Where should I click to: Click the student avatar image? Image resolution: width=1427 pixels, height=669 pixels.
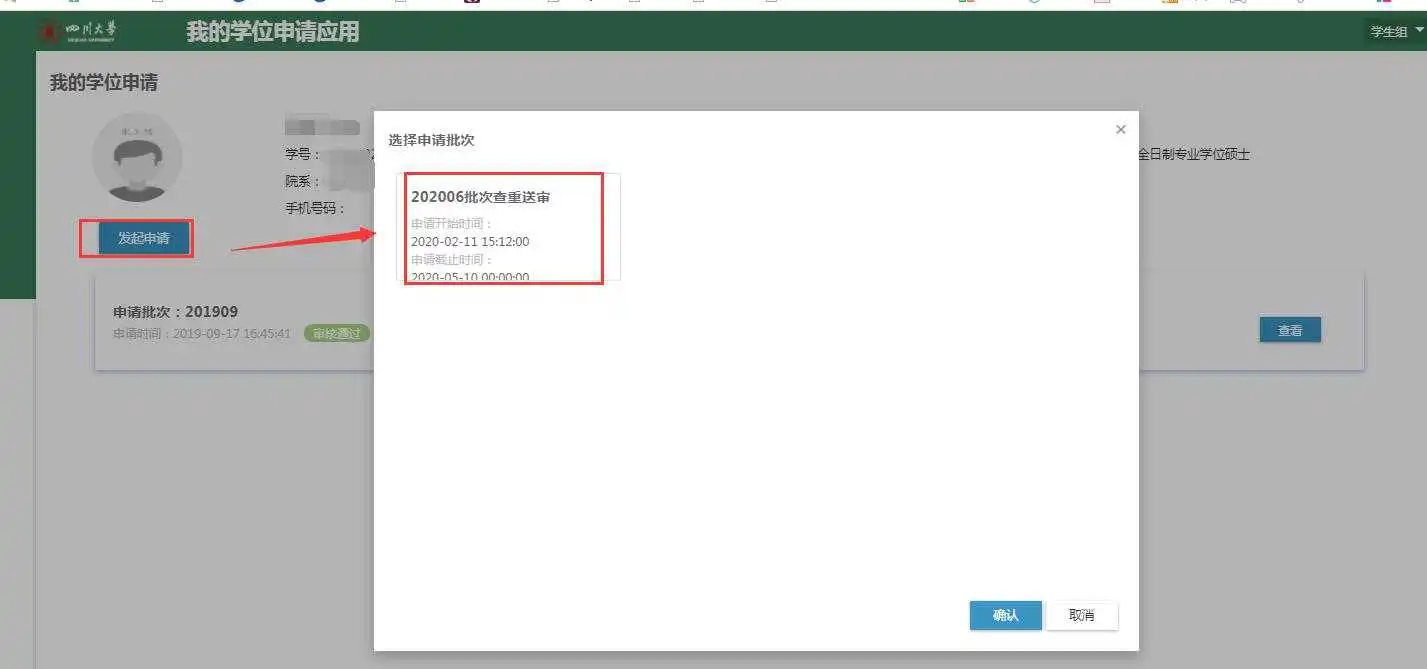(x=137, y=158)
